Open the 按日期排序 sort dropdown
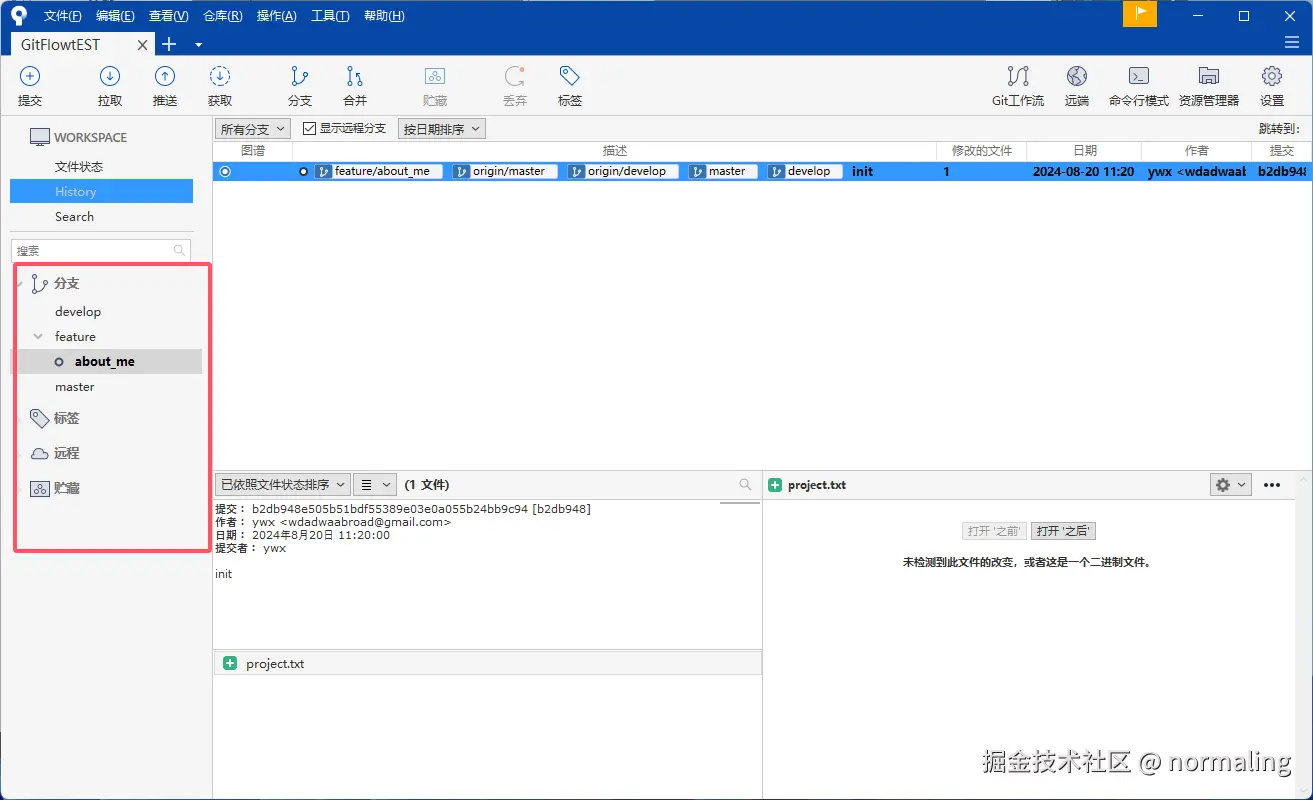This screenshot has width=1313, height=800. coord(441,129)
